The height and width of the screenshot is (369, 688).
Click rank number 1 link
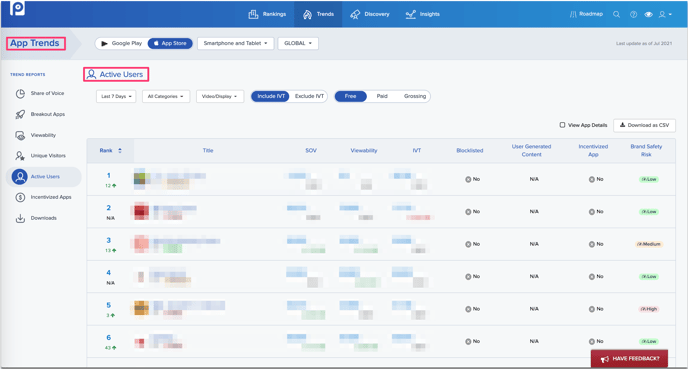(108, 176)
